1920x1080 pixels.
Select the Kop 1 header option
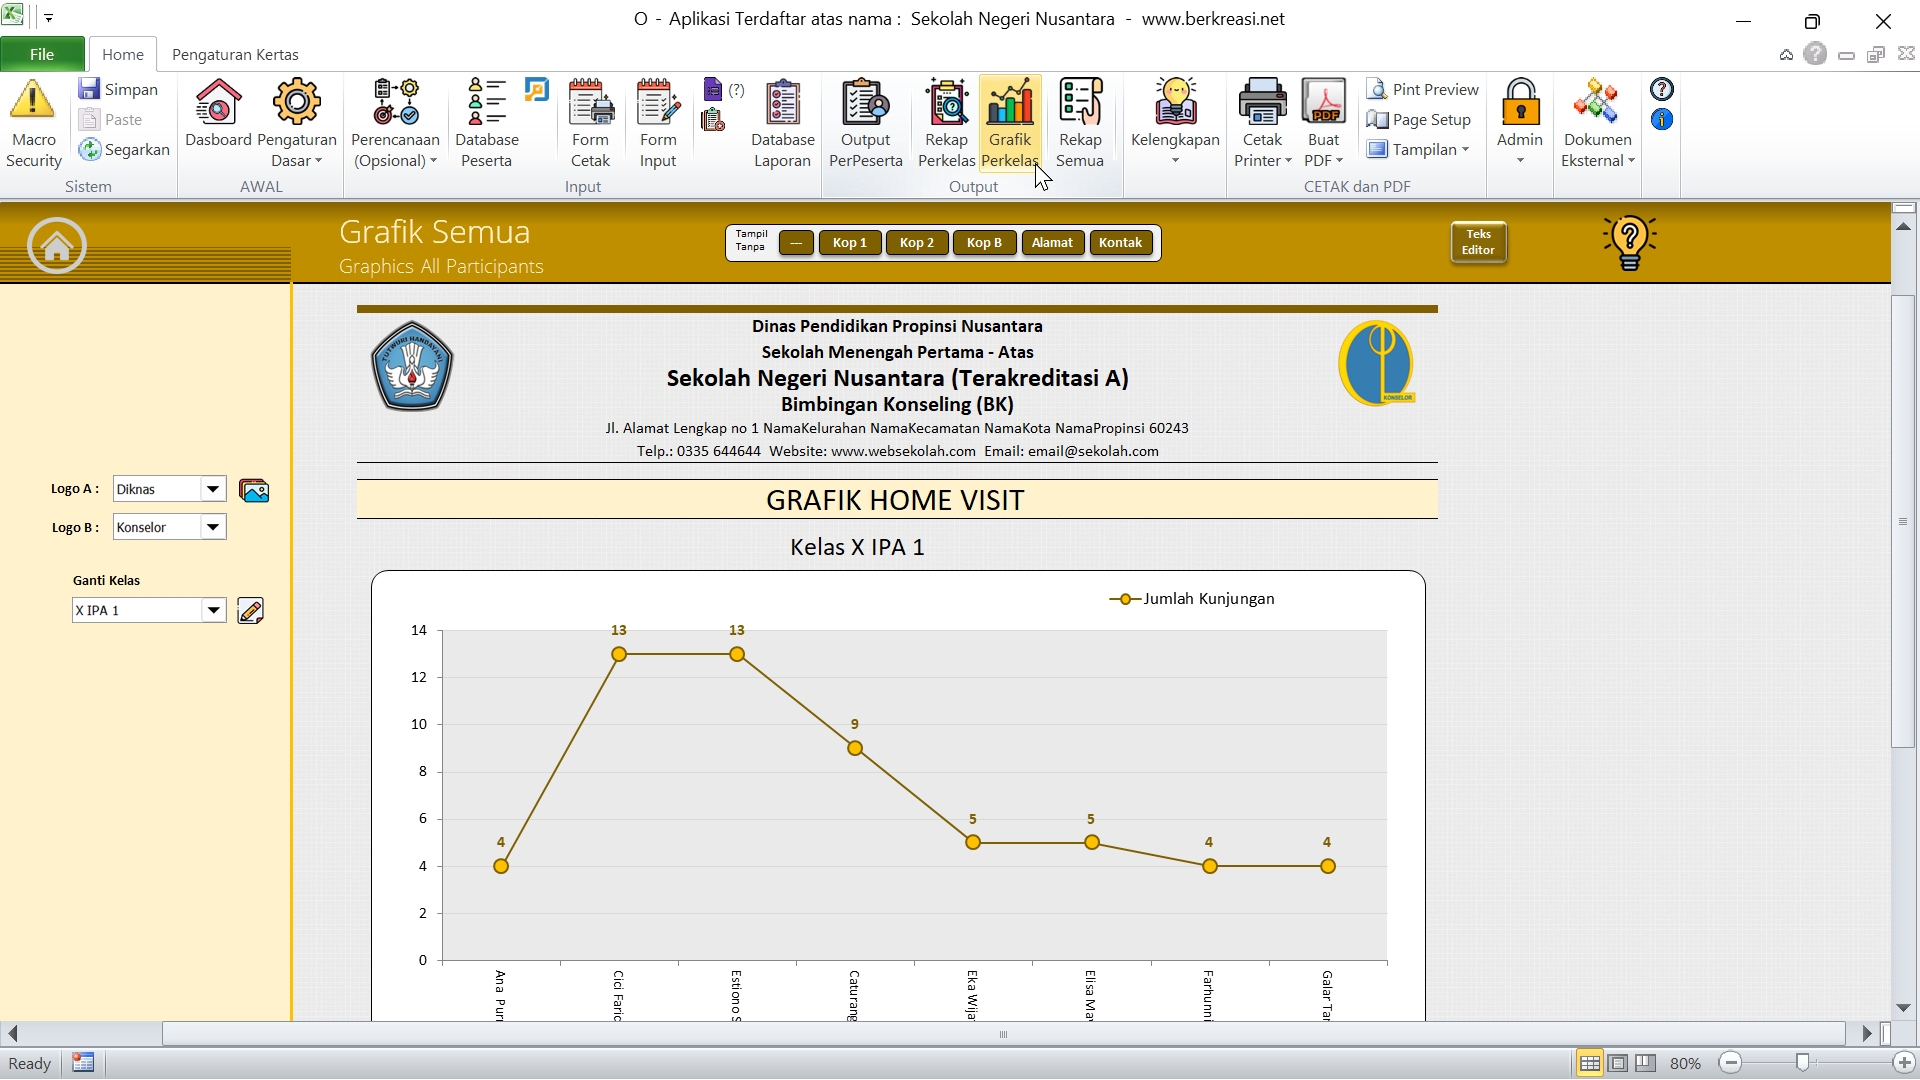849,243
